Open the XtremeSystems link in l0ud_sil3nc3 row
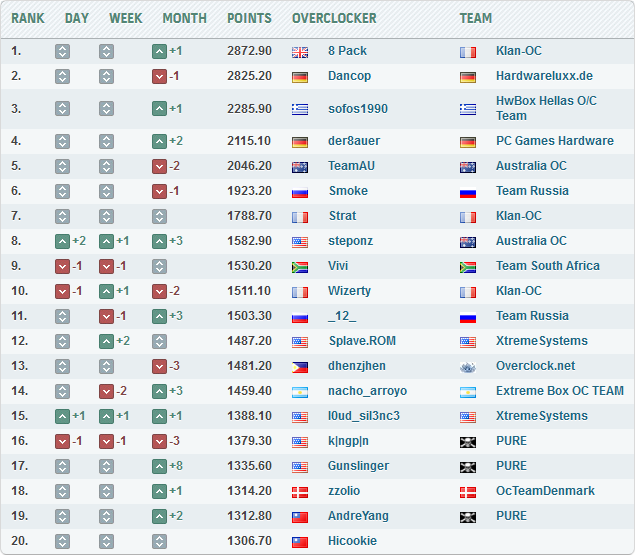Image resolution: width=635 pixels, height=555 pixels. (x=541, y=416)
